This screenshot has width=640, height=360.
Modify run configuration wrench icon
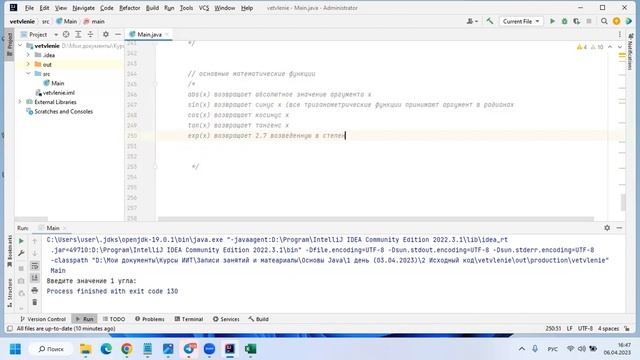coord(21,253)
